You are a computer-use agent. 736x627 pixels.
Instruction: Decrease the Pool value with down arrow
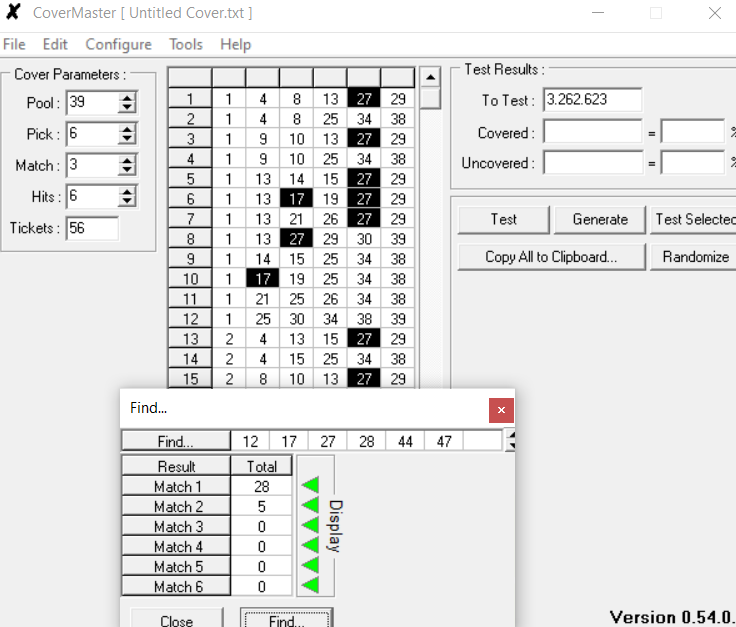click(x=127, y=108)
